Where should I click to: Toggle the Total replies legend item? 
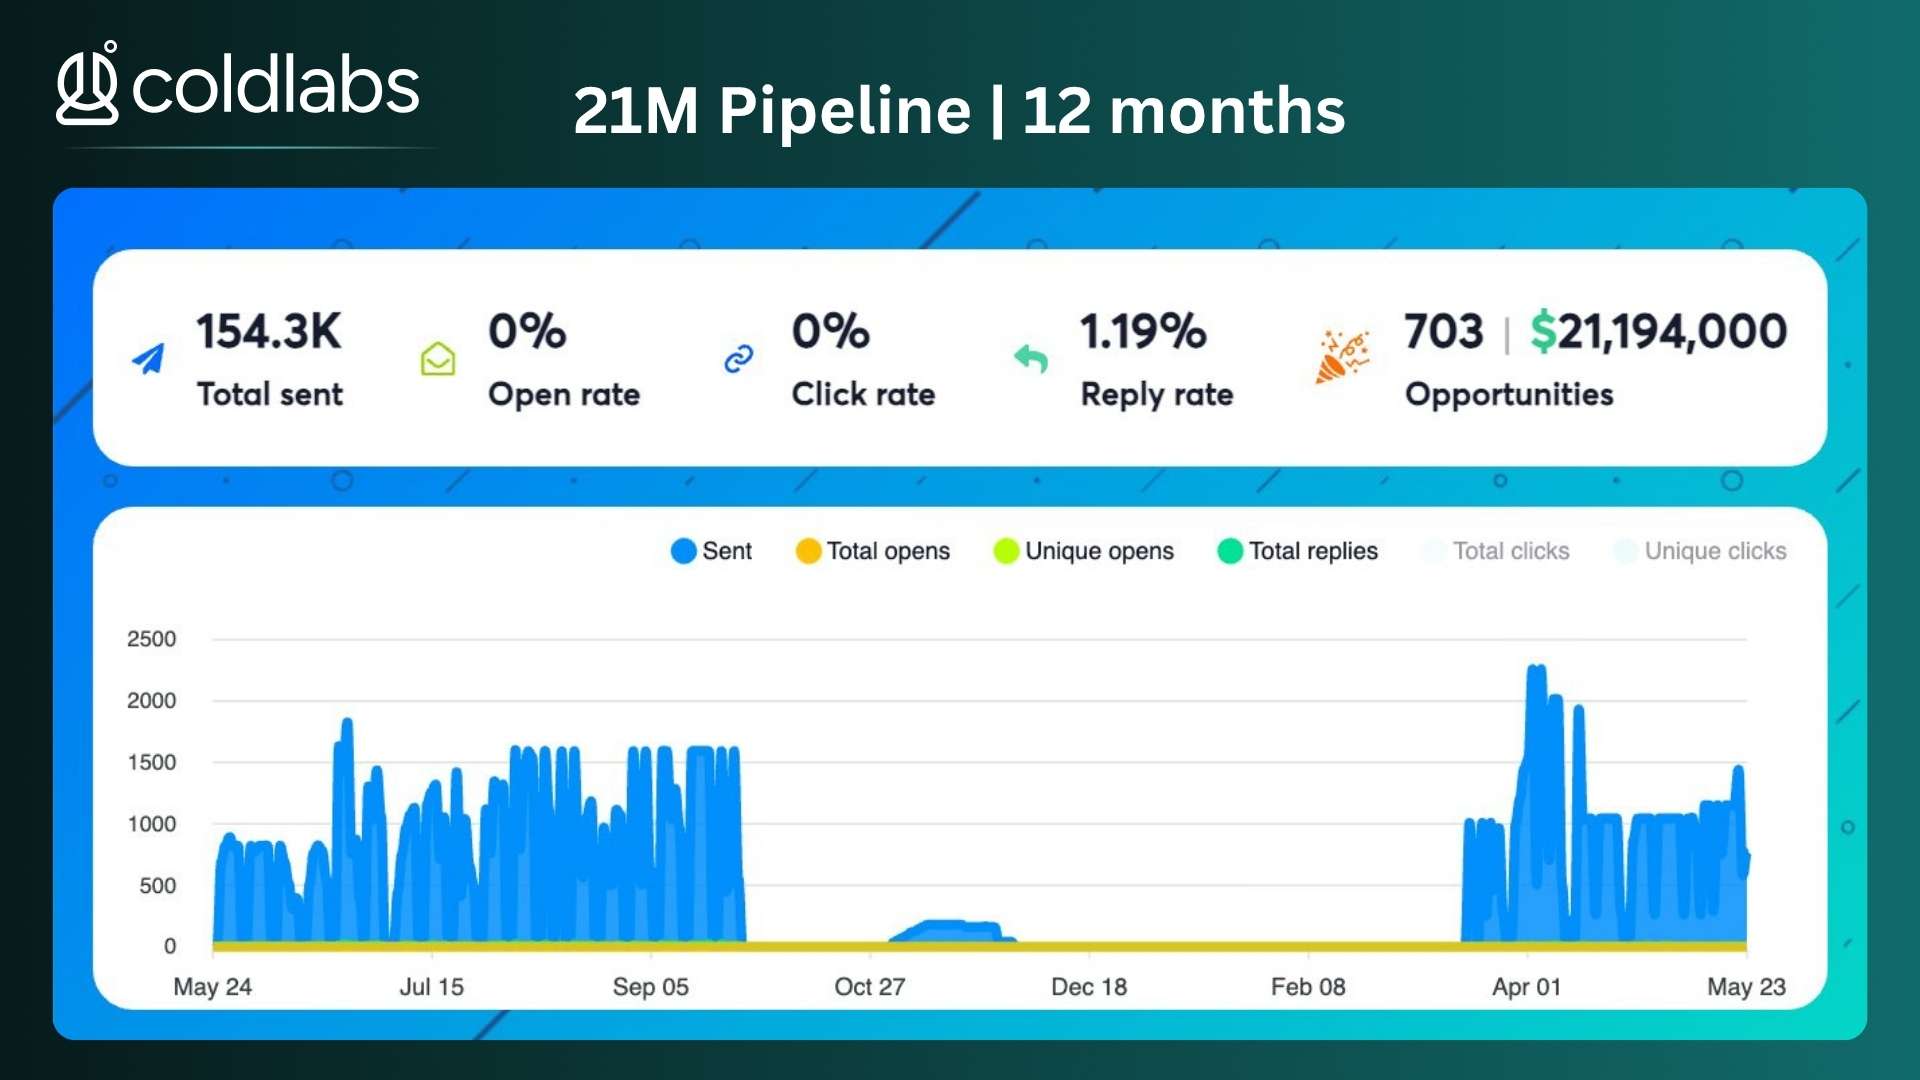tap(1297, 551)
